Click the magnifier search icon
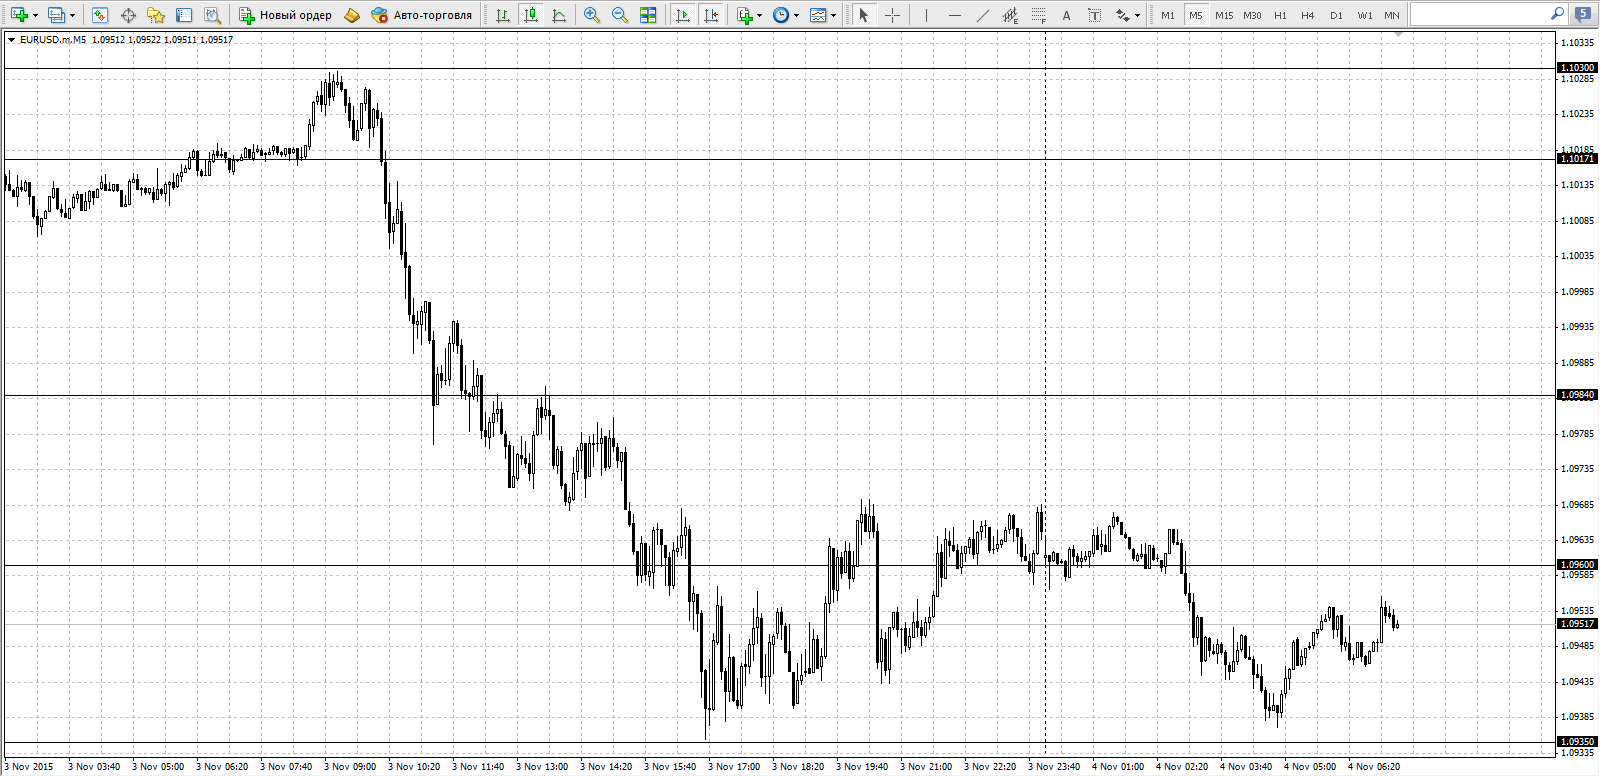This screenshot has width=1600, height=777. [x=1557, y=14]
